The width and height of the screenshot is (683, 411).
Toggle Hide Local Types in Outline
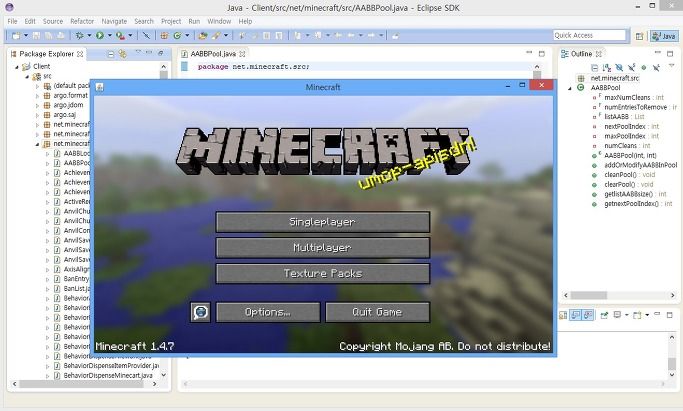click(656, 67)
